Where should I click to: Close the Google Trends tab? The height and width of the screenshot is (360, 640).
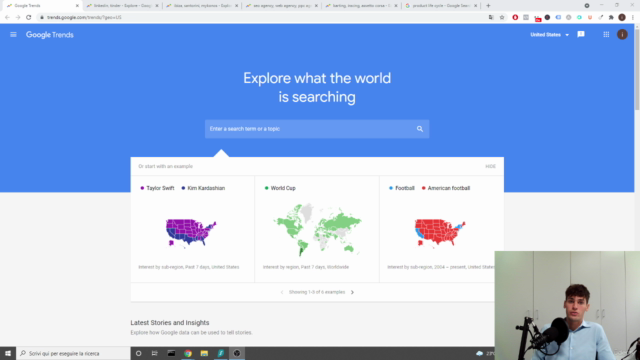click(77, 6)
